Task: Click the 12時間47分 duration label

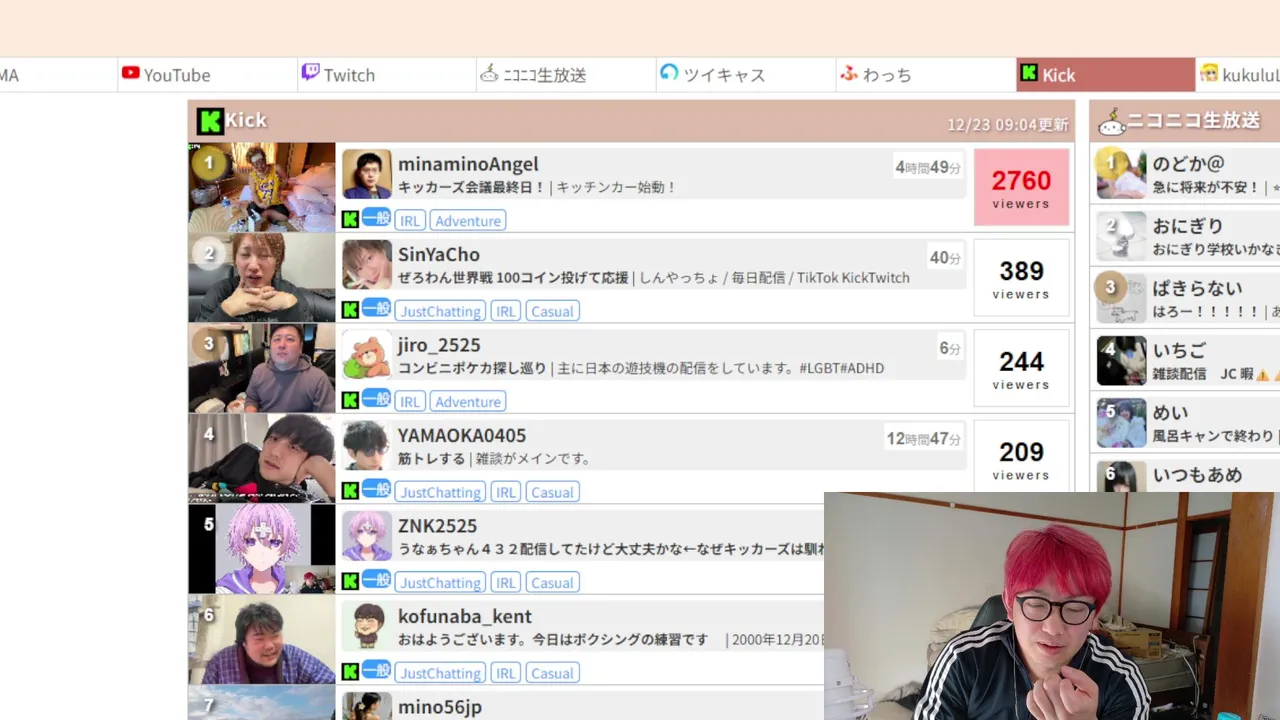Action: coord(924,438)
